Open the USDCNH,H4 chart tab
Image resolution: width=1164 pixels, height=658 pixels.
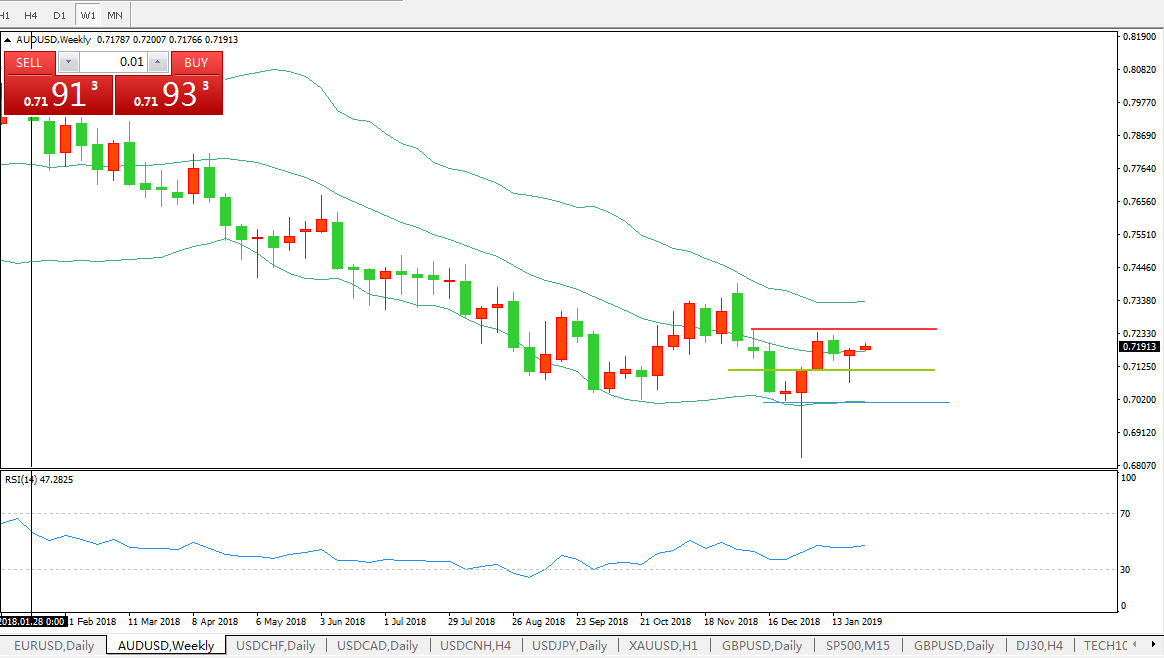(x=475, y=646)
